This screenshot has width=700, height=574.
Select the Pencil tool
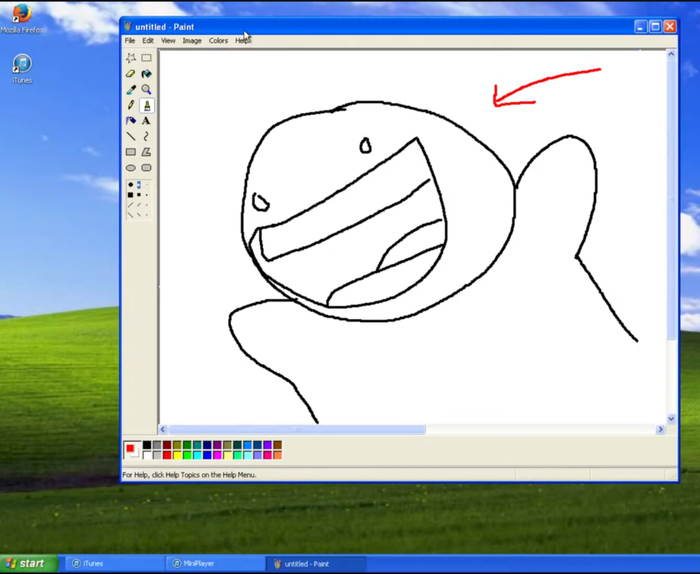coord(131,105)
